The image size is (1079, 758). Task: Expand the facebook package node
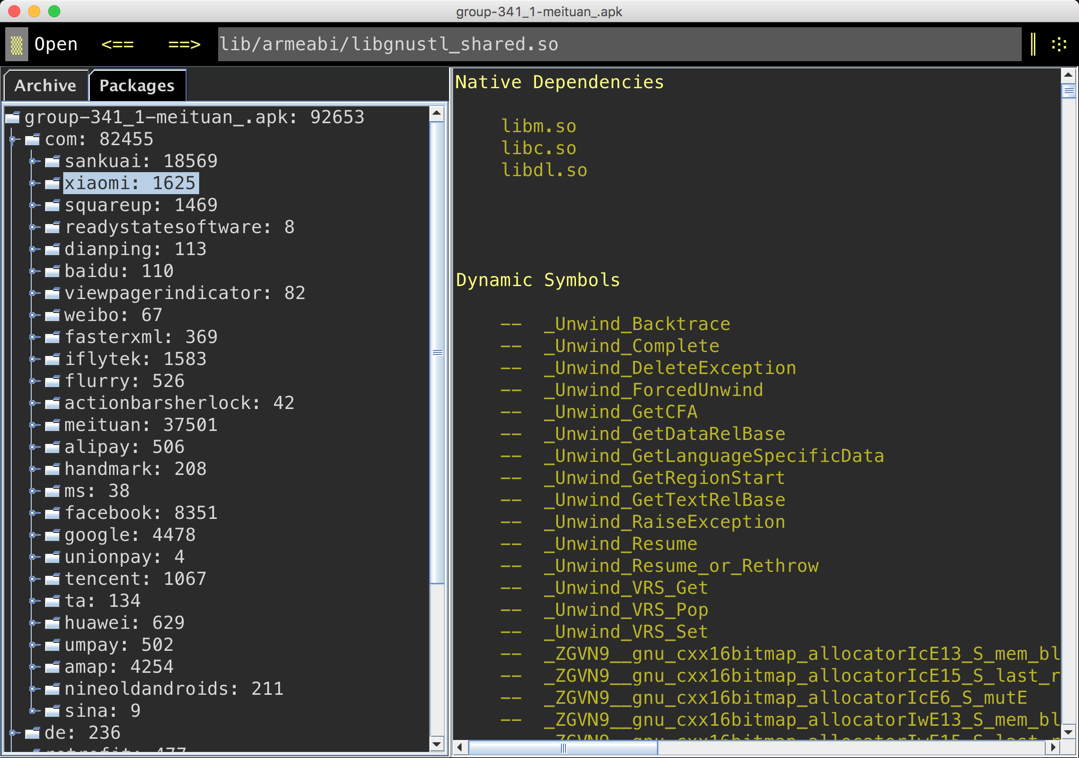[x=34, y=513]
